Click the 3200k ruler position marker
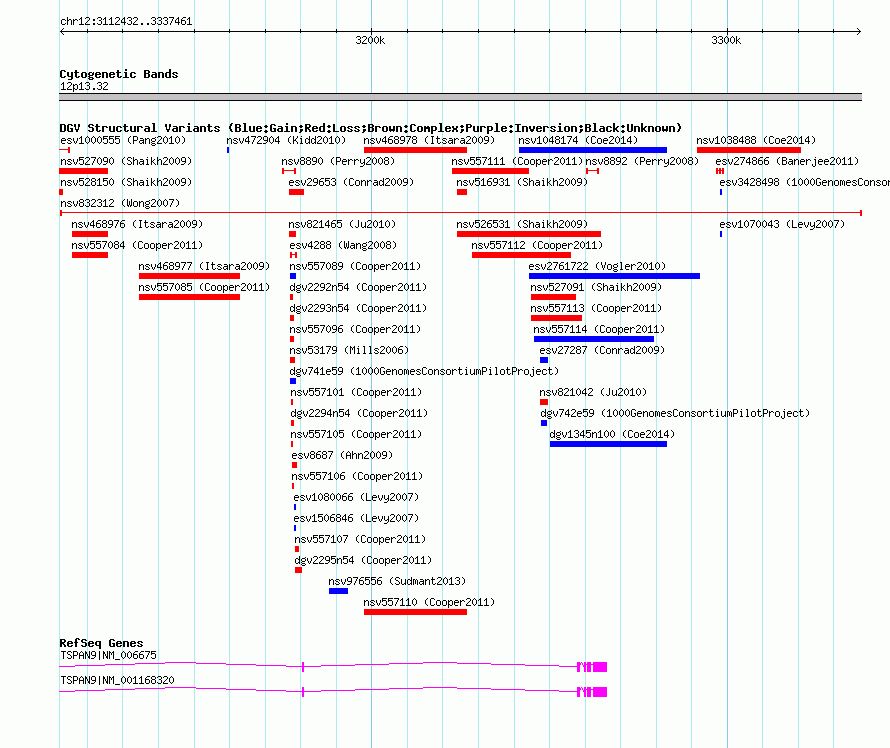890x748 pixels. [370, 40]
